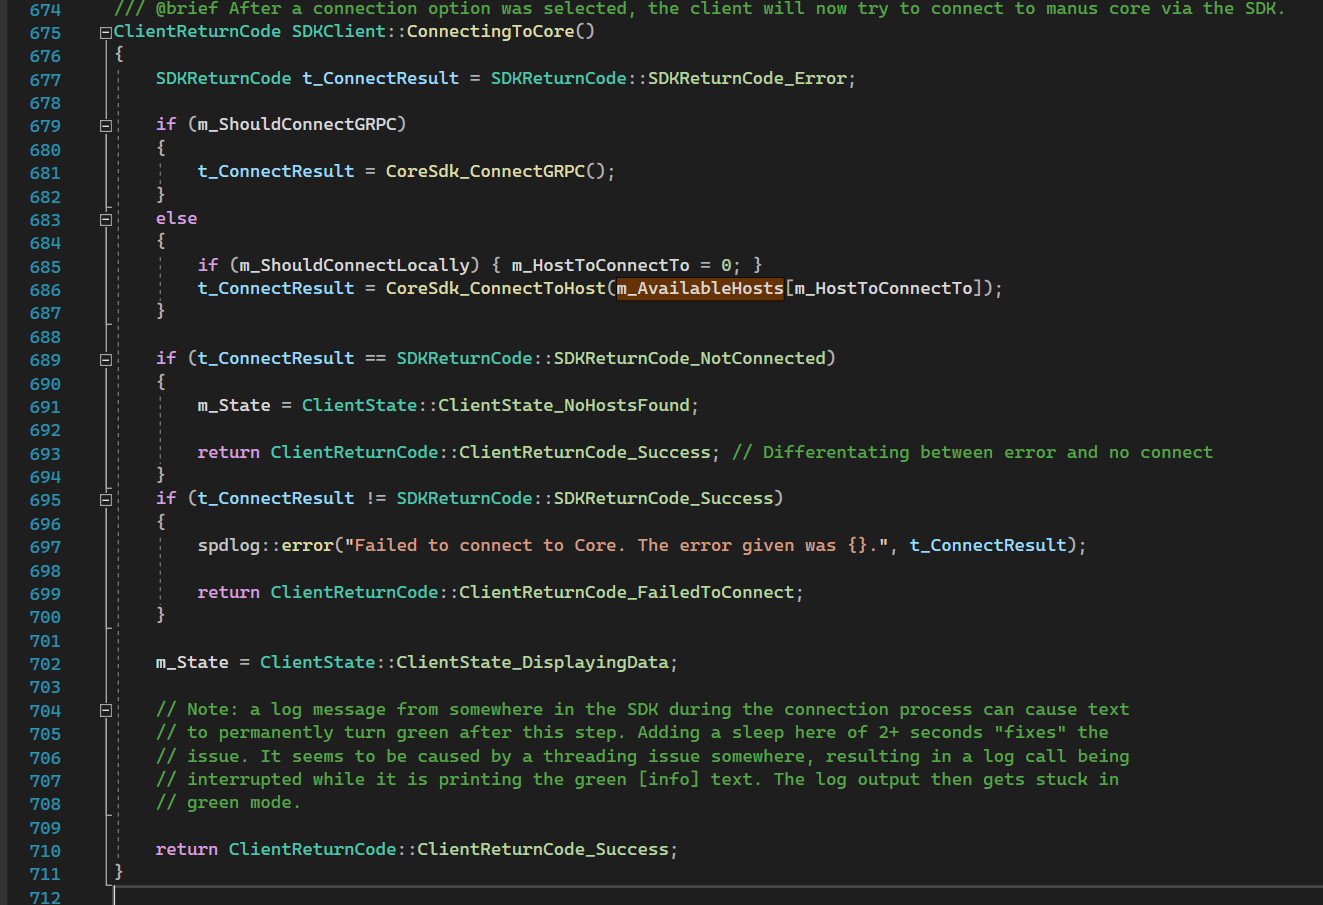Collapse the not-Success if block at line 695
The height and width of the screenshot is (905, 1323).
pos(105,500)
